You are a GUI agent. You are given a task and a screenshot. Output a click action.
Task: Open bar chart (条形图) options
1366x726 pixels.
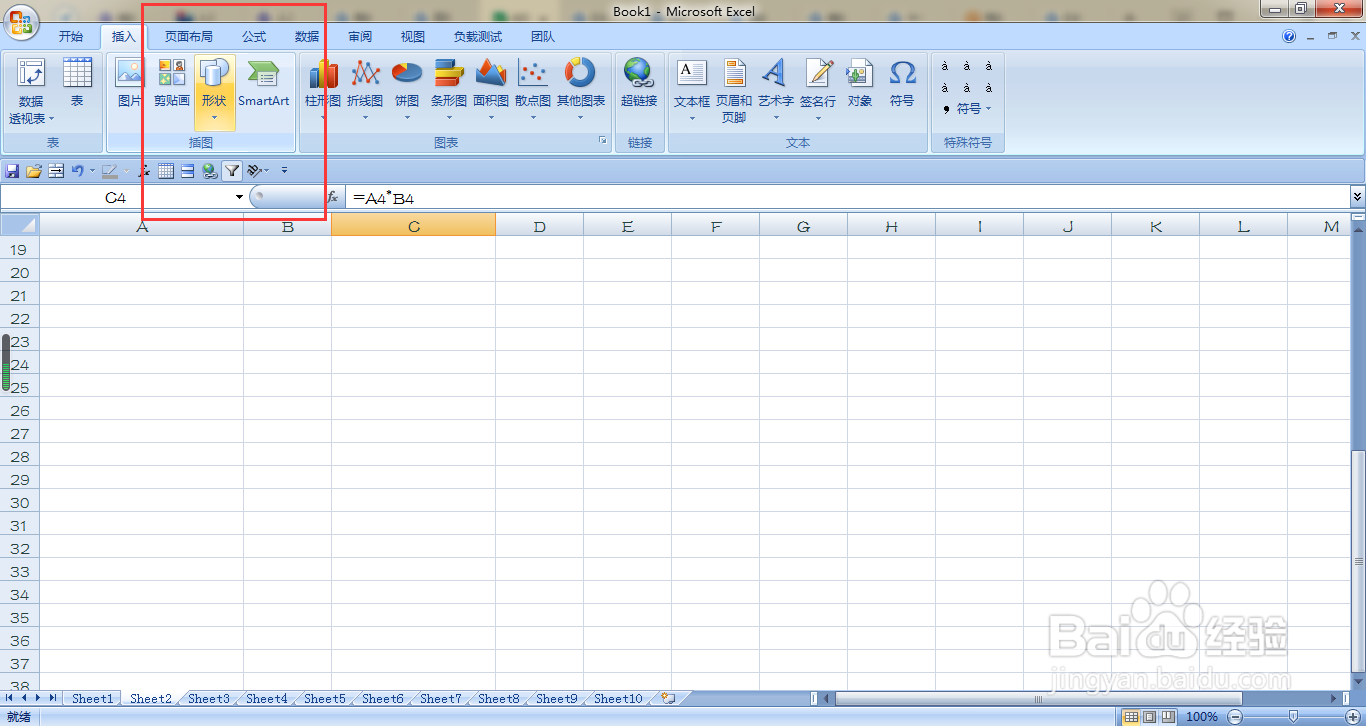[x=449, y=90]
